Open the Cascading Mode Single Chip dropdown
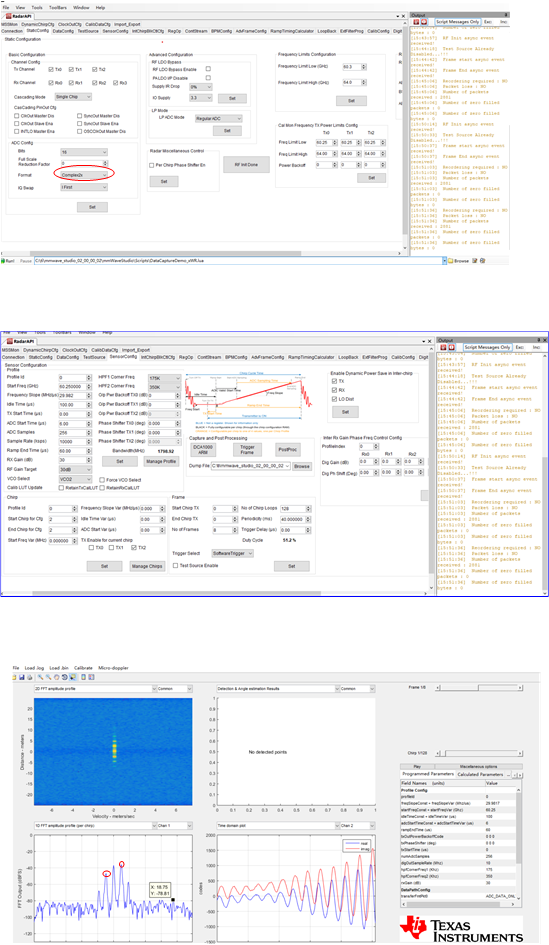This screenshot has height=945, width=549. (73, 97)
